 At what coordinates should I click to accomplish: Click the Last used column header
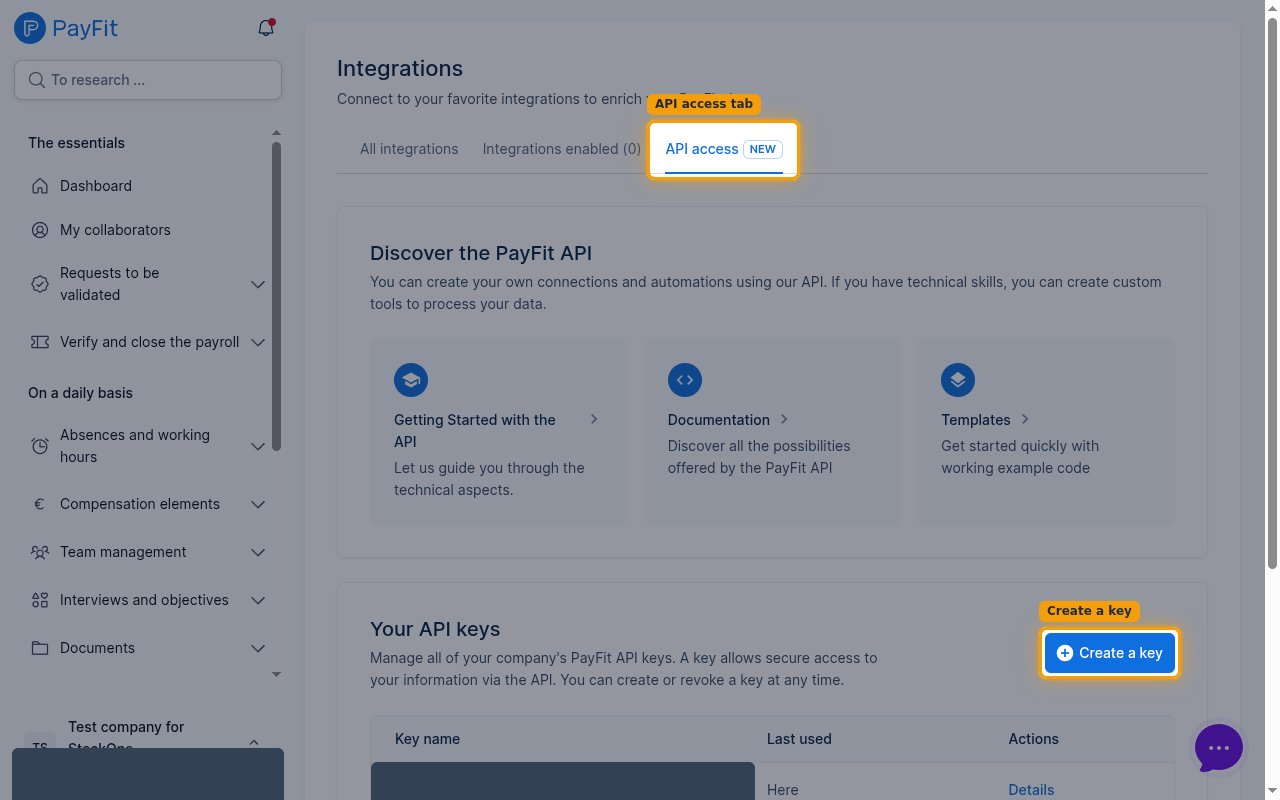[799, 739]
